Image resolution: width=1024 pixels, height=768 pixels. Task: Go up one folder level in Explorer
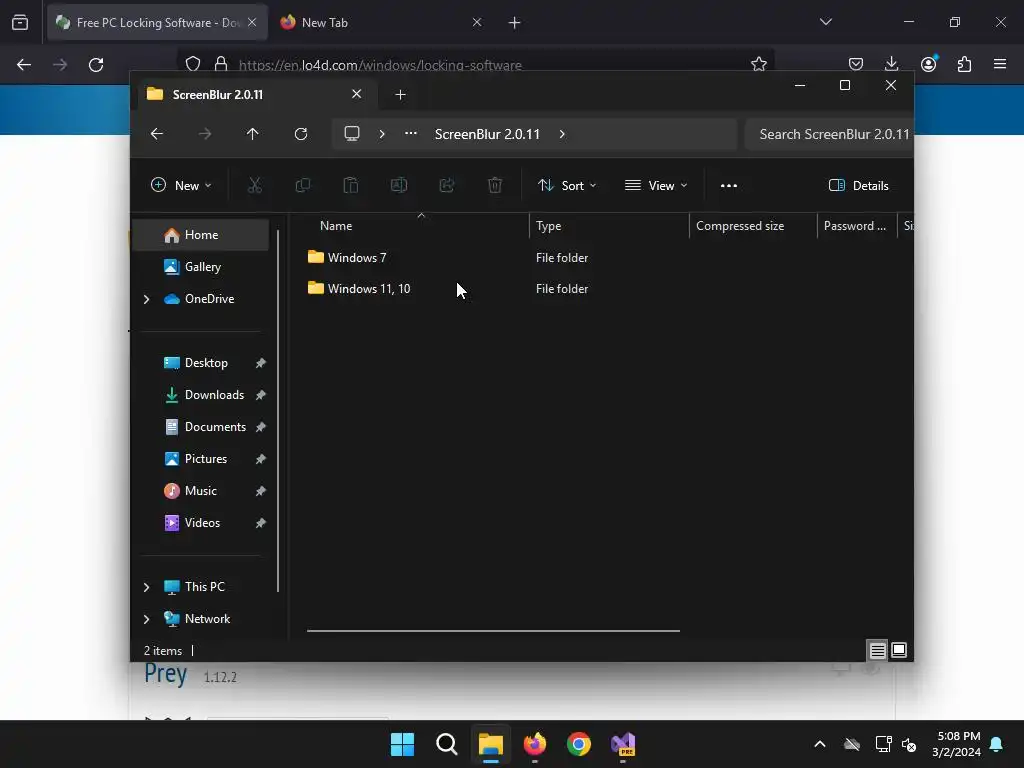click(253, 134)
